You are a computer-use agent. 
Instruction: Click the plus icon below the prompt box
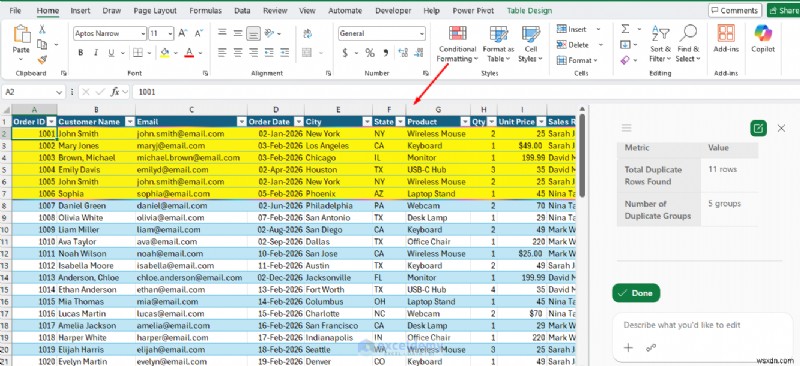[x=628, y=348]
